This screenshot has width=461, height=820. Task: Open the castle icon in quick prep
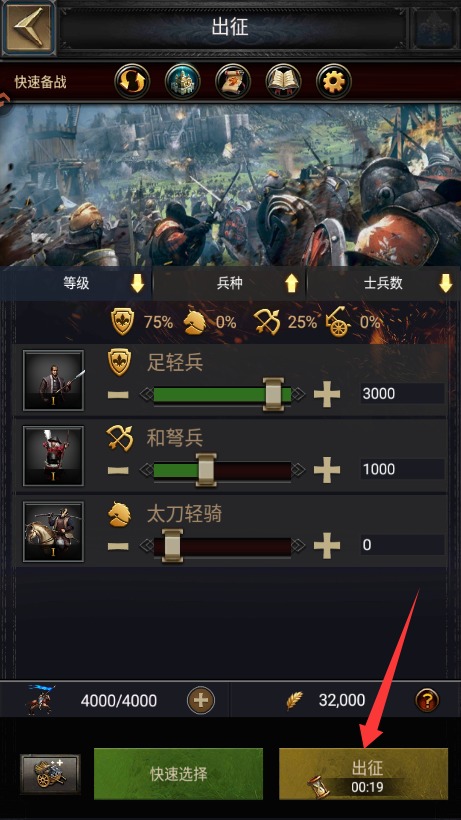(183, 82)
